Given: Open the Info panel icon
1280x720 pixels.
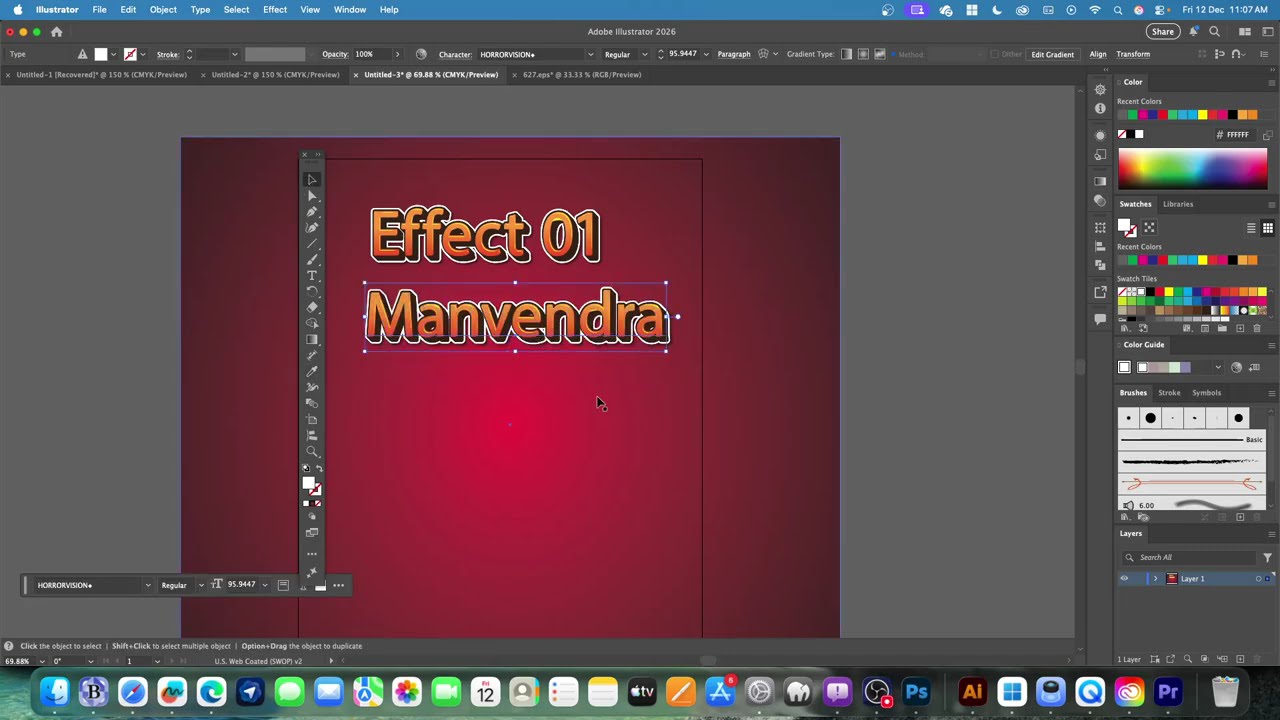Looking at the screenshot, I should point(1100,109).
